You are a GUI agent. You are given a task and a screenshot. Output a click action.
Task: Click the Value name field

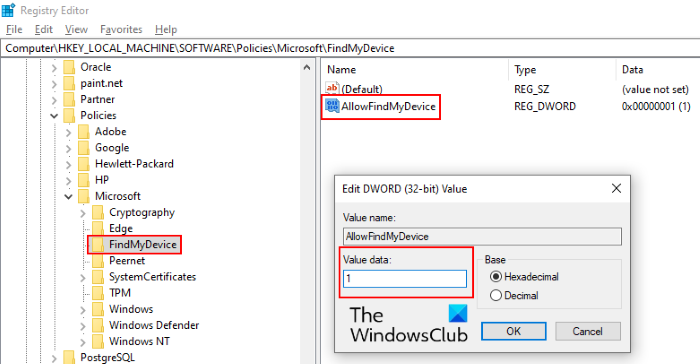(x=482, y=237)
